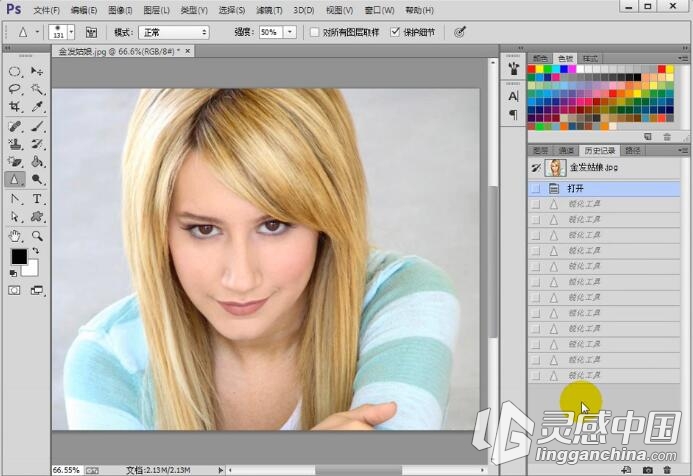The width and height of the screenshot is (693, 476).
Task: Swap foreground and background colors
Action: click(36, 251)
